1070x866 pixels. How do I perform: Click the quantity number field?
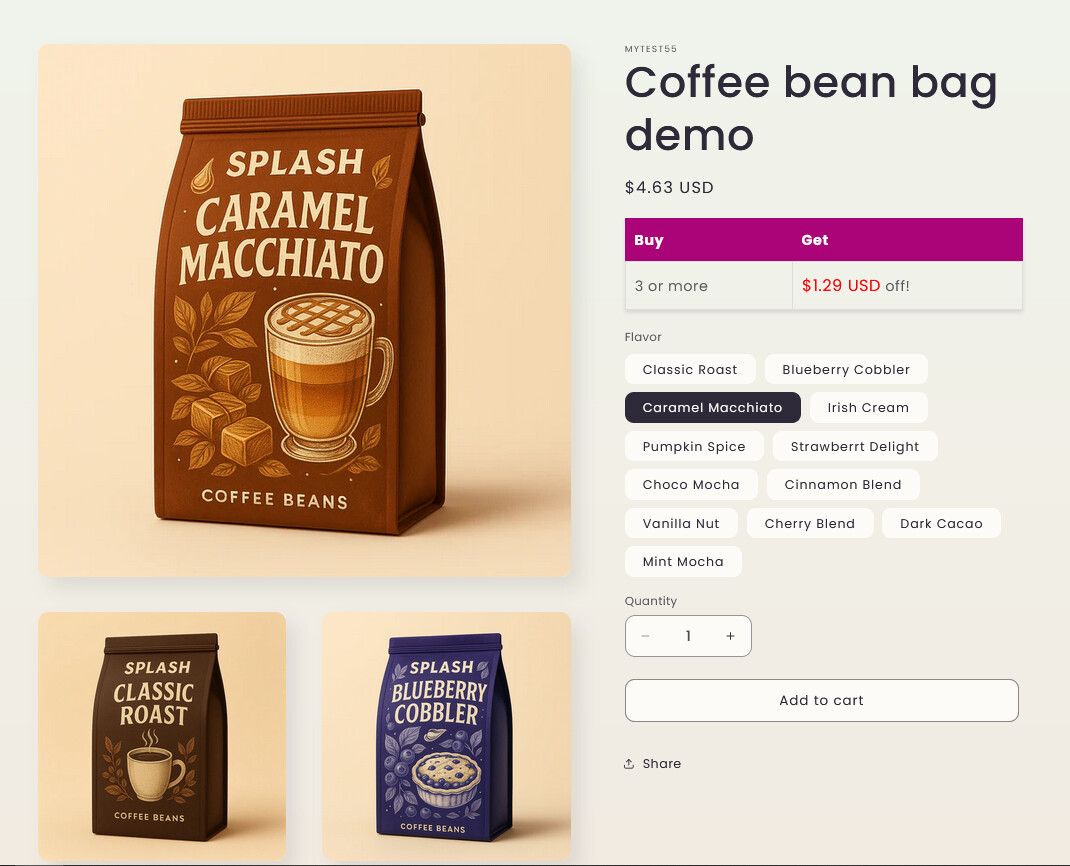click(x=688, y=636)
